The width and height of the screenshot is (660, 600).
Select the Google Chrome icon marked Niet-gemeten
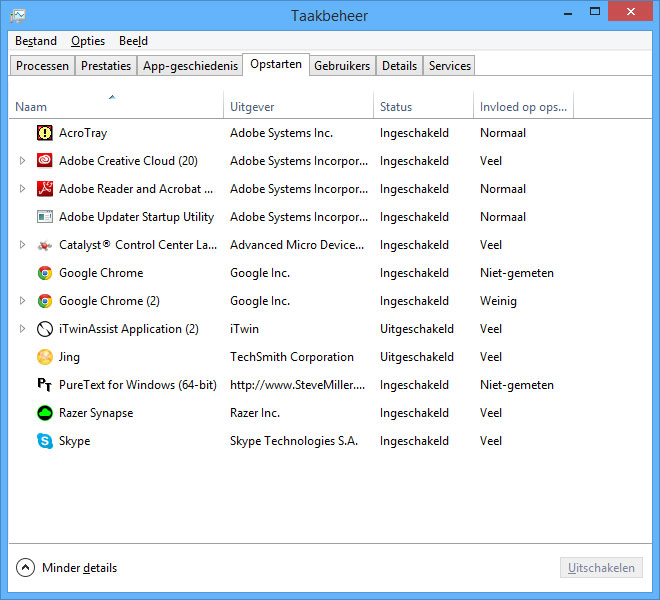(45, 273)
